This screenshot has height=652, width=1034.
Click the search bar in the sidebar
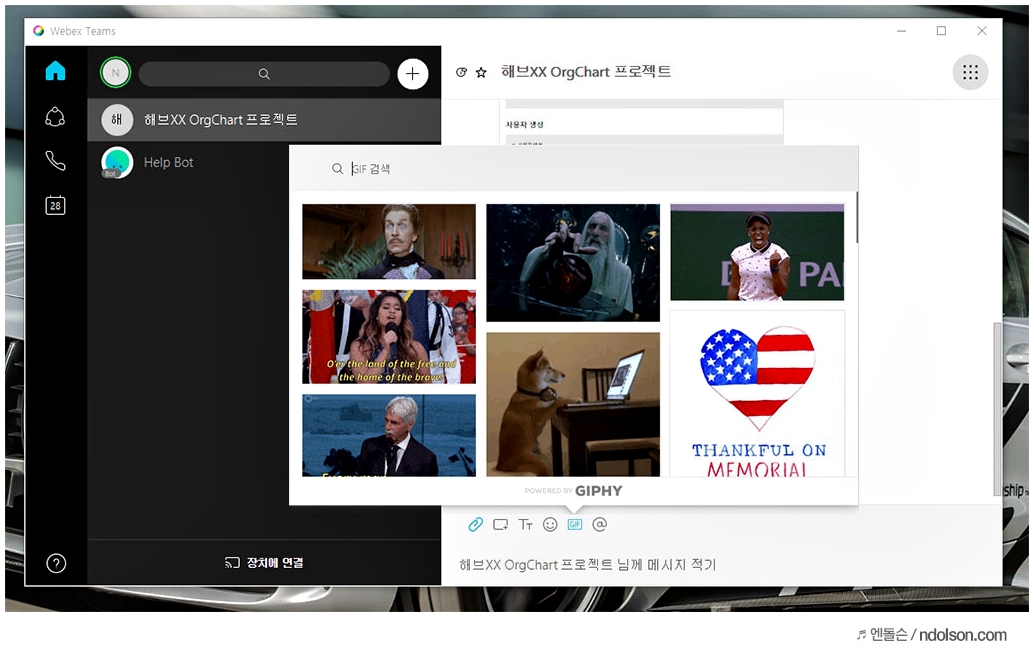264,74
